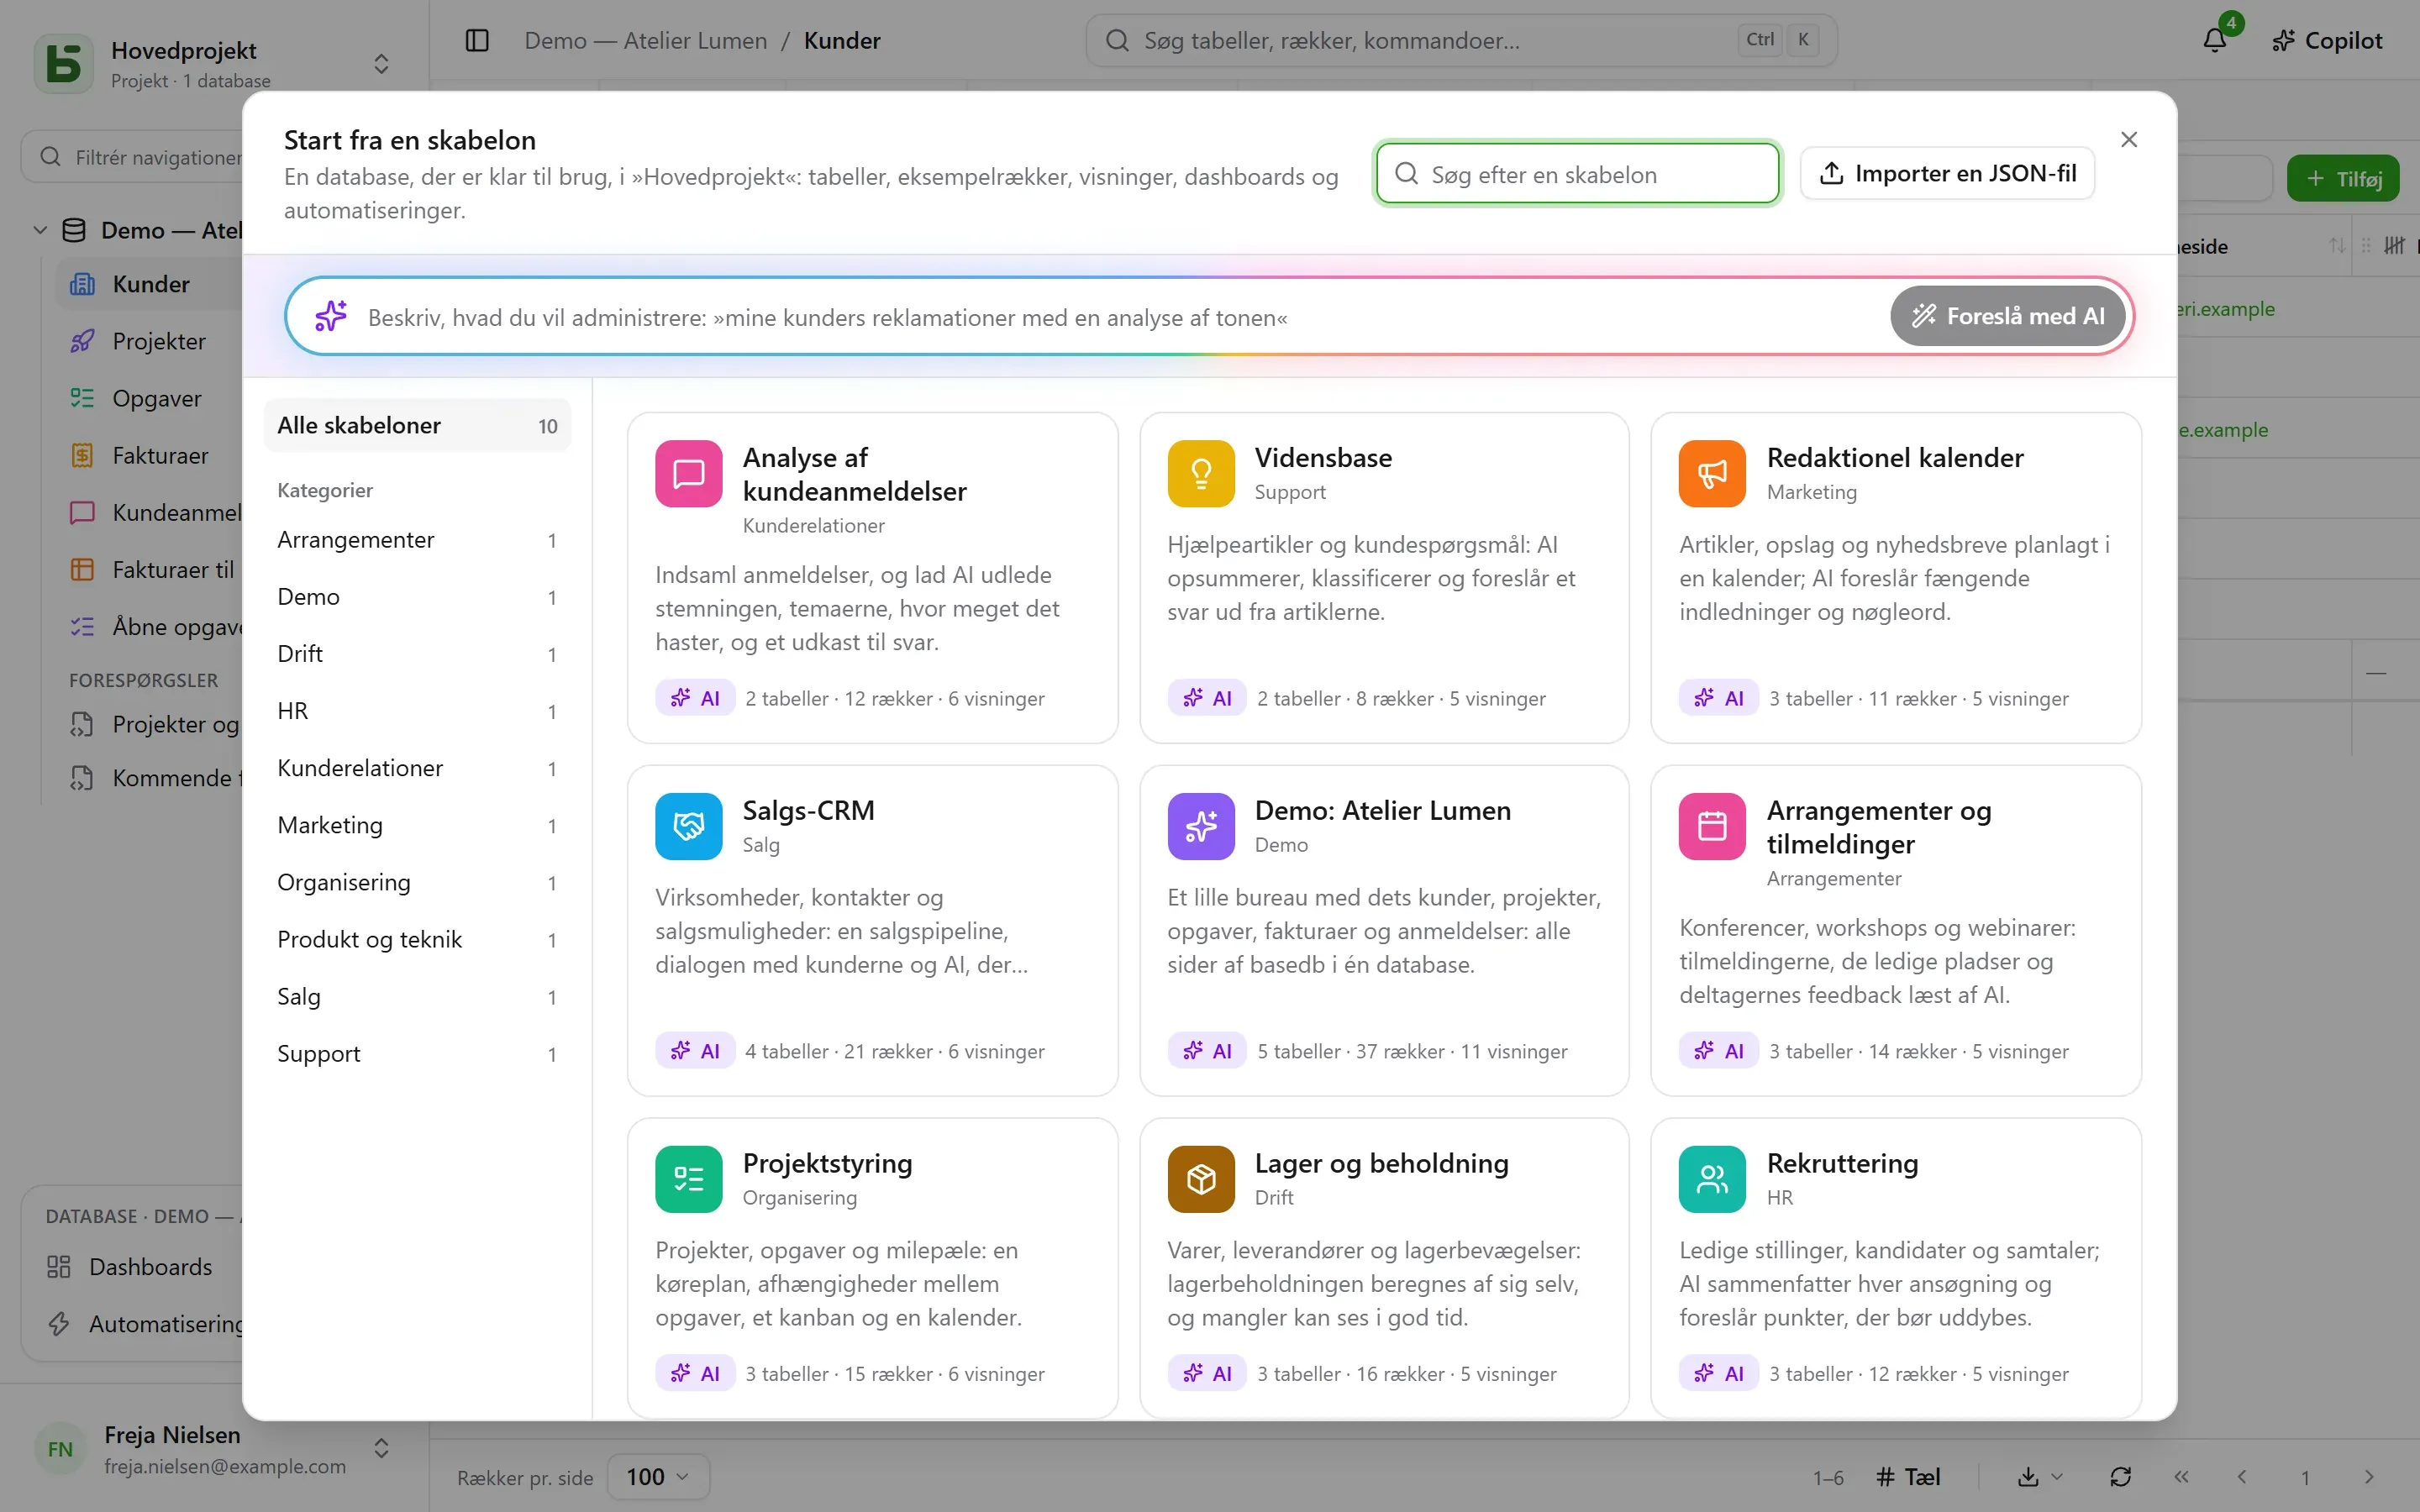
Task: Filter templates by Produkt og teknik
Action: (417, 940)
